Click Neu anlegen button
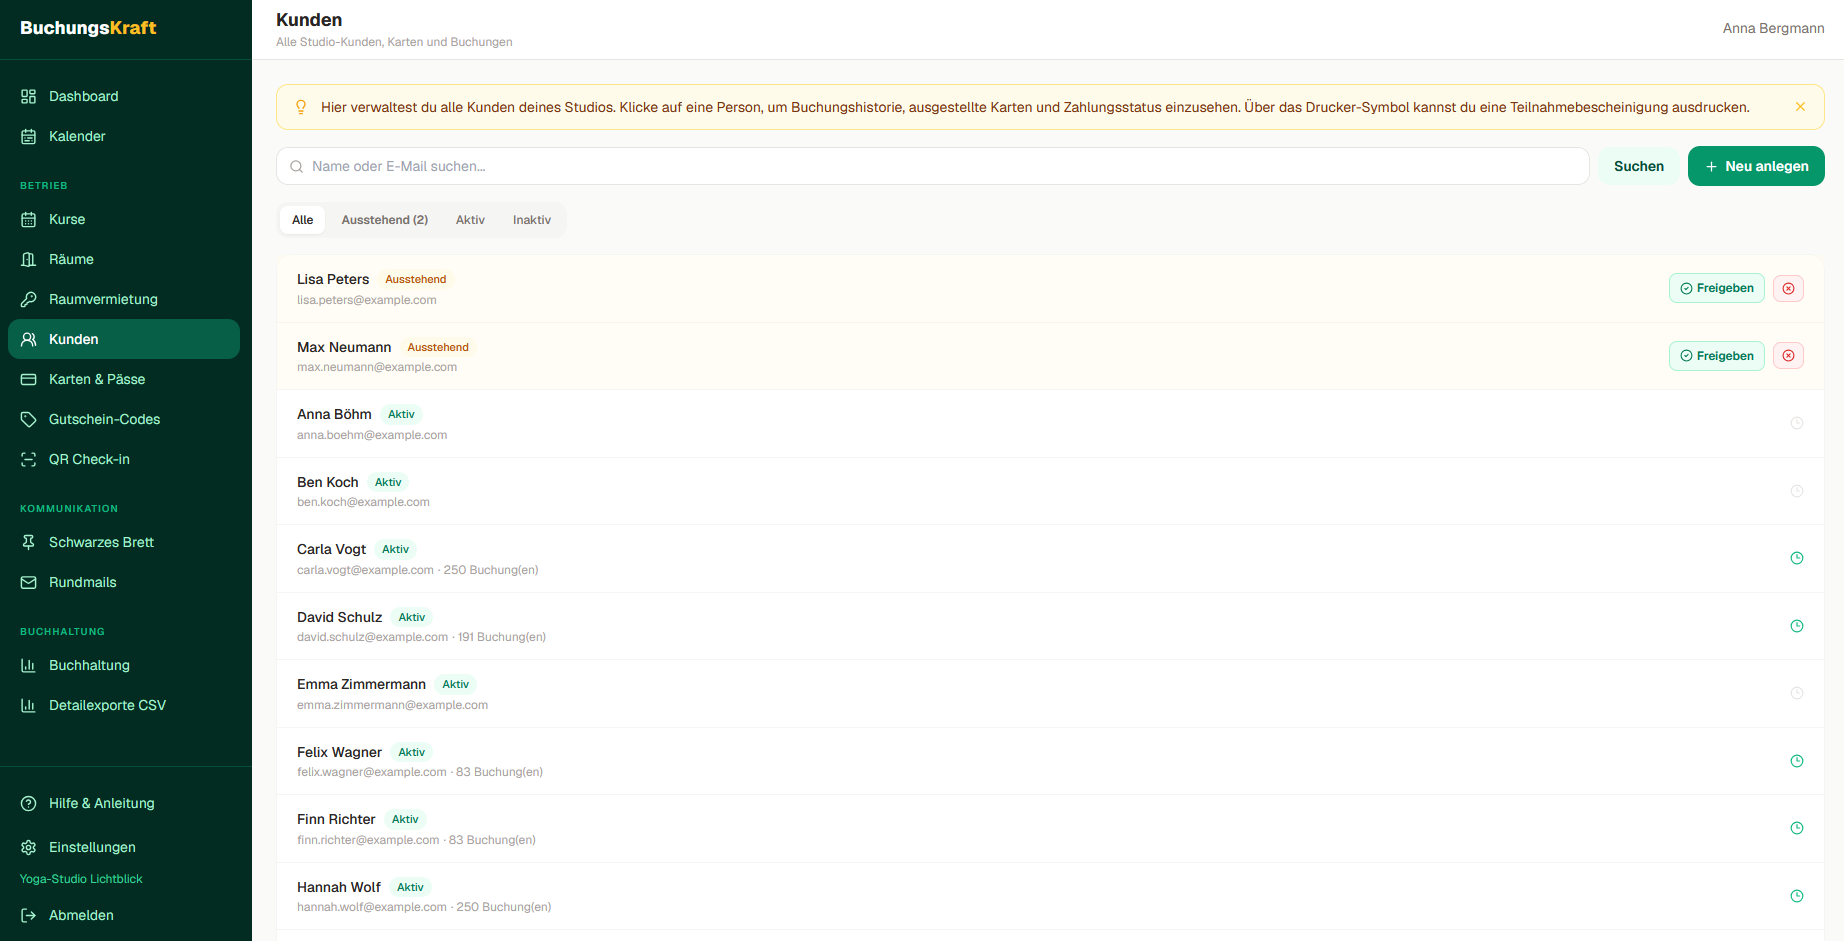The height and width of the screenshot is (941, 1844). click(x=1756, y=166)
